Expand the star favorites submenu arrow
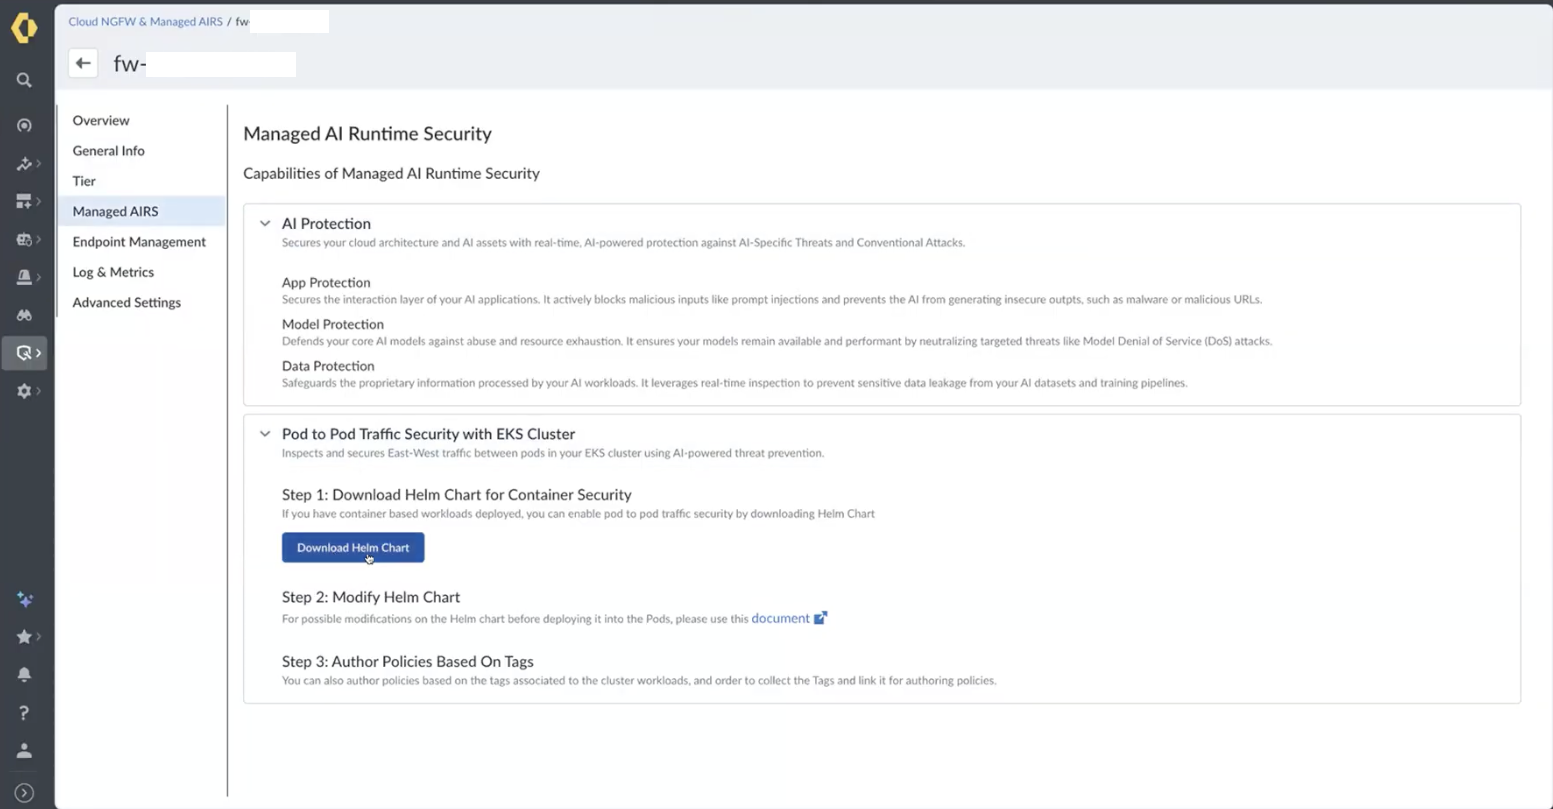The width and height of the screenshot is (1553, 809). pos(39,636)
